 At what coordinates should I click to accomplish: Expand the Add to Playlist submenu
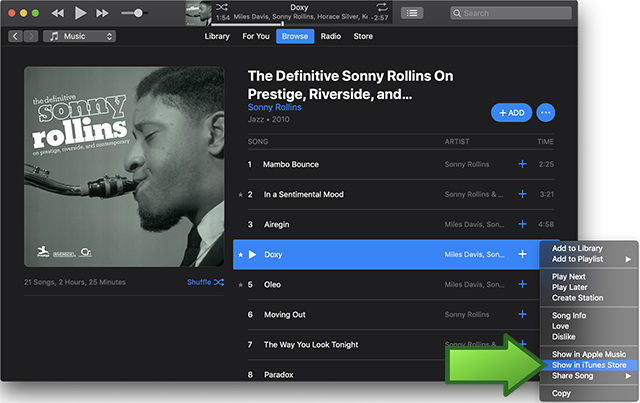point(589,259)
